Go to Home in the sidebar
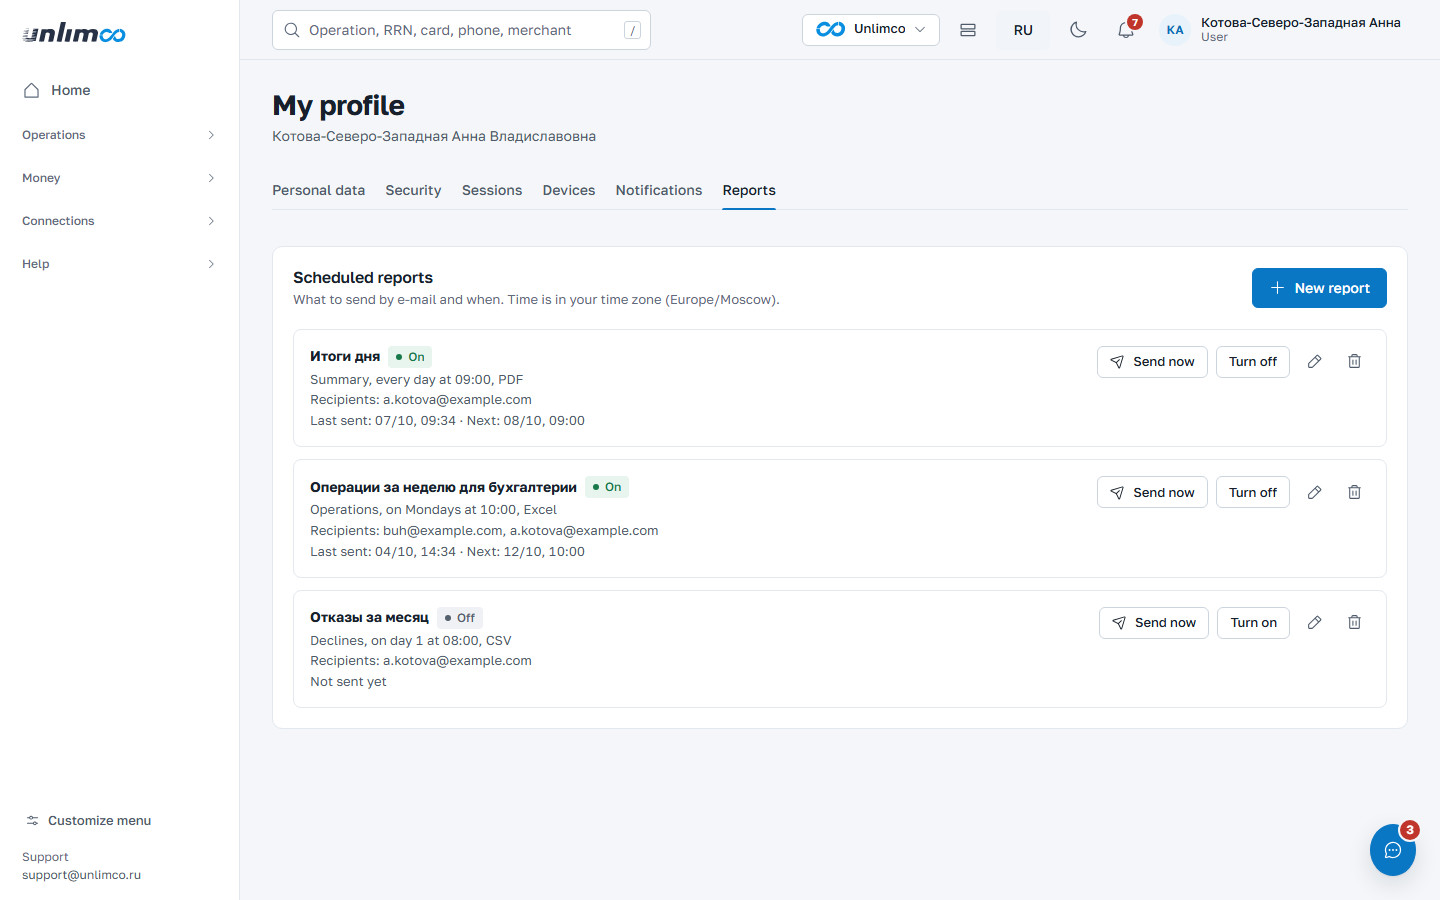Screen dimensions: 1440x900 [x=119, y=90]
